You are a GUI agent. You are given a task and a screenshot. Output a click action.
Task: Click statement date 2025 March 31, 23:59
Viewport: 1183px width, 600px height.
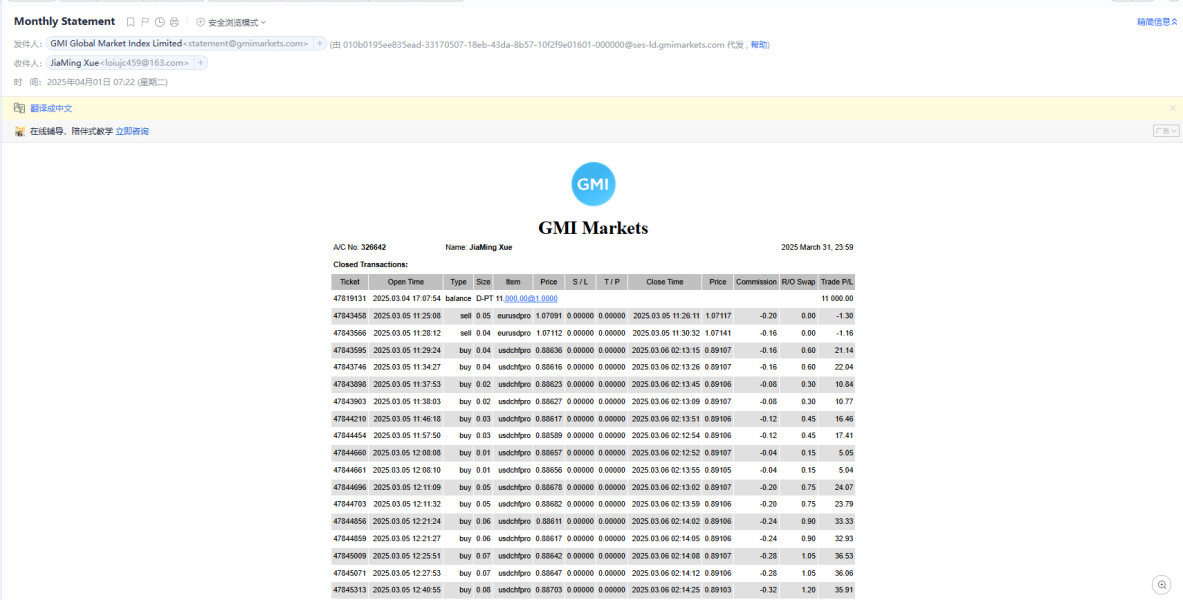coord(817,248)
